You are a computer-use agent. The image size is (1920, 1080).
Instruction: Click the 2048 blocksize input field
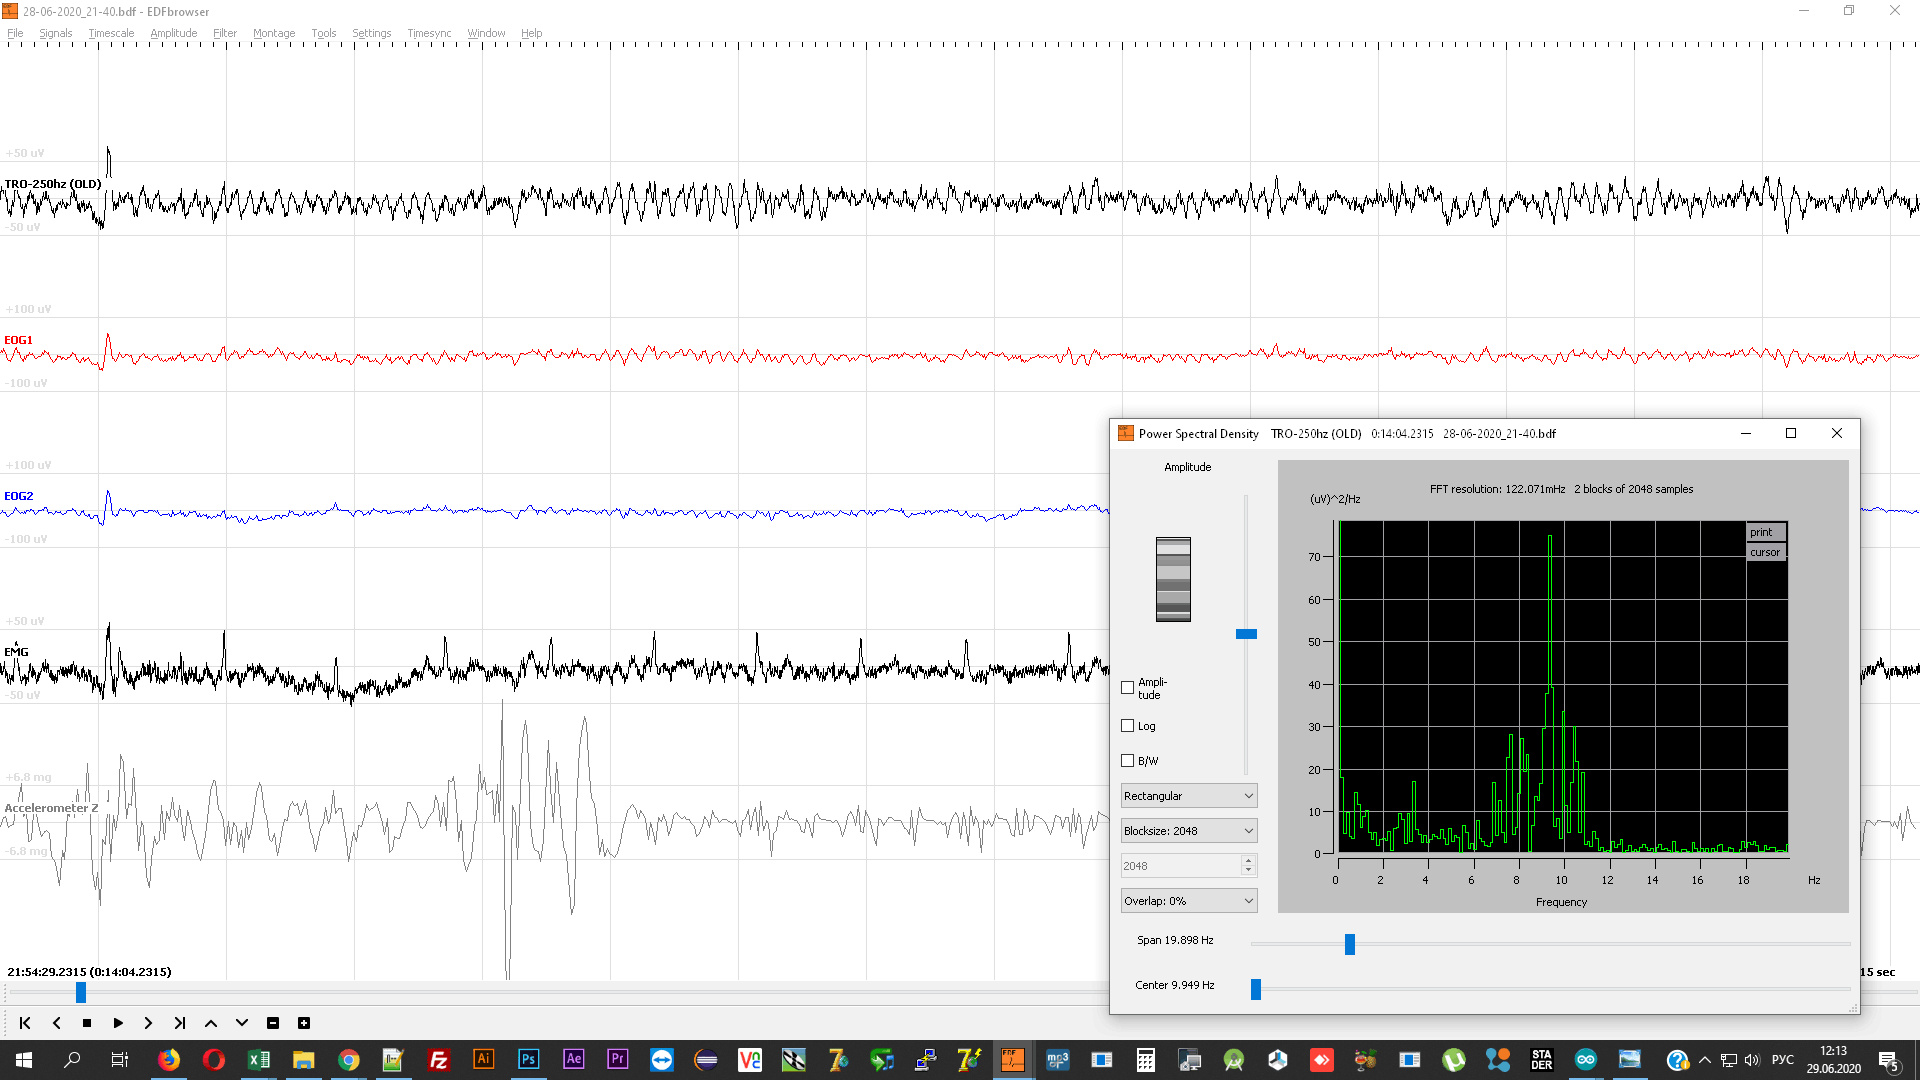(1181, 866)
